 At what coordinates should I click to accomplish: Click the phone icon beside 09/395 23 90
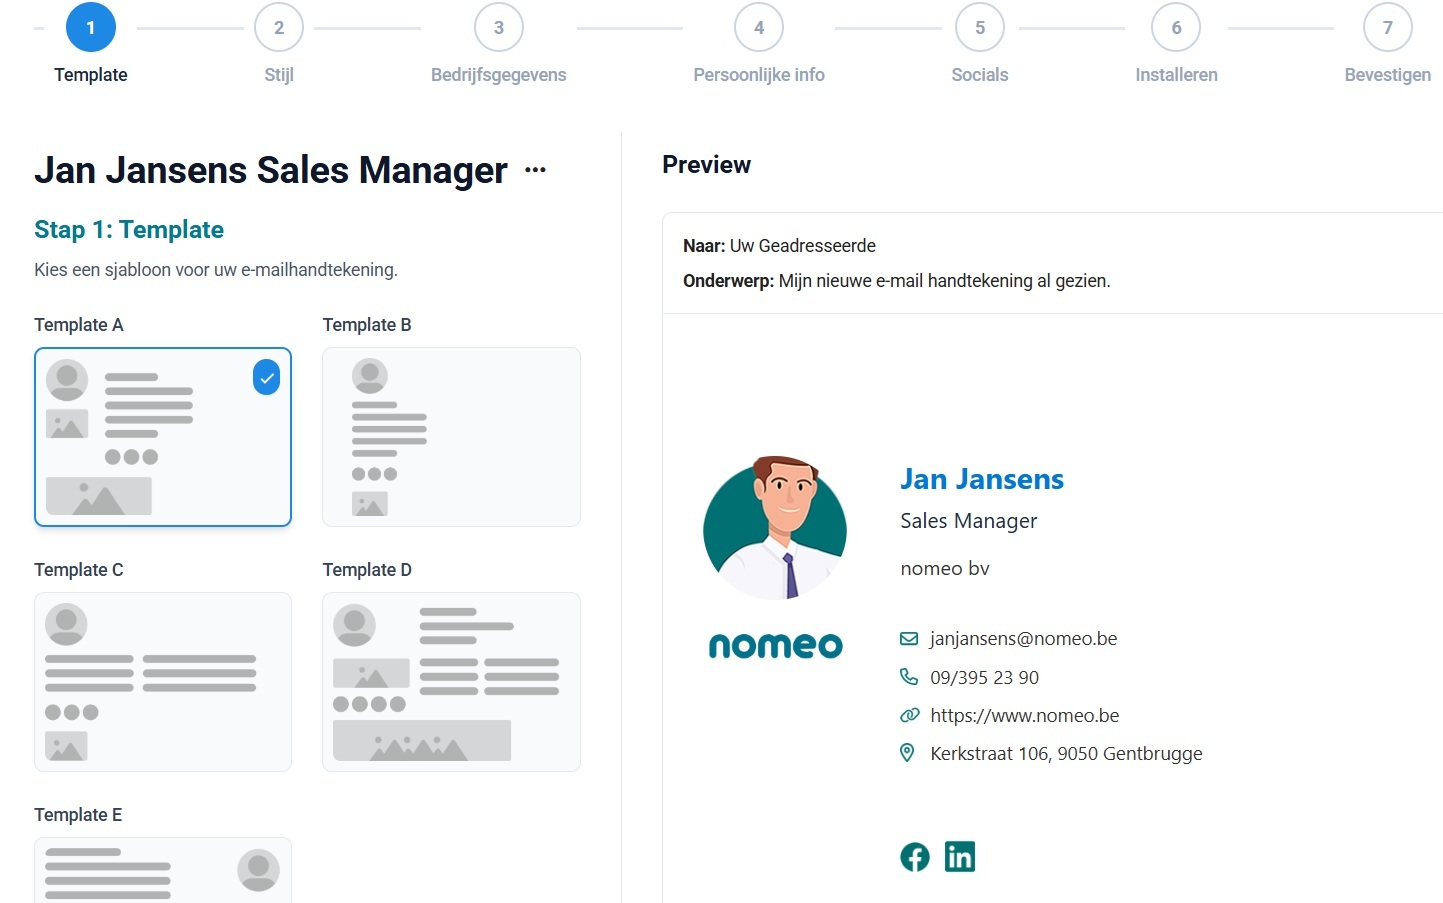(909, 677)
